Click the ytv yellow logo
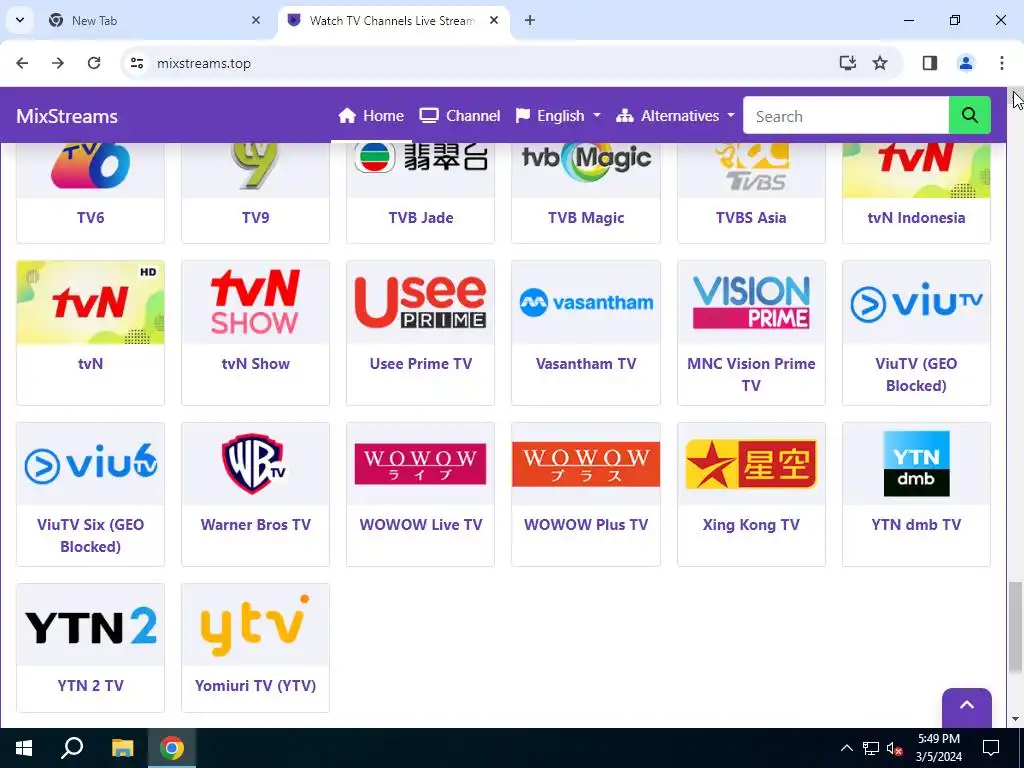The image size is (1024, 768). click(255, 625)
